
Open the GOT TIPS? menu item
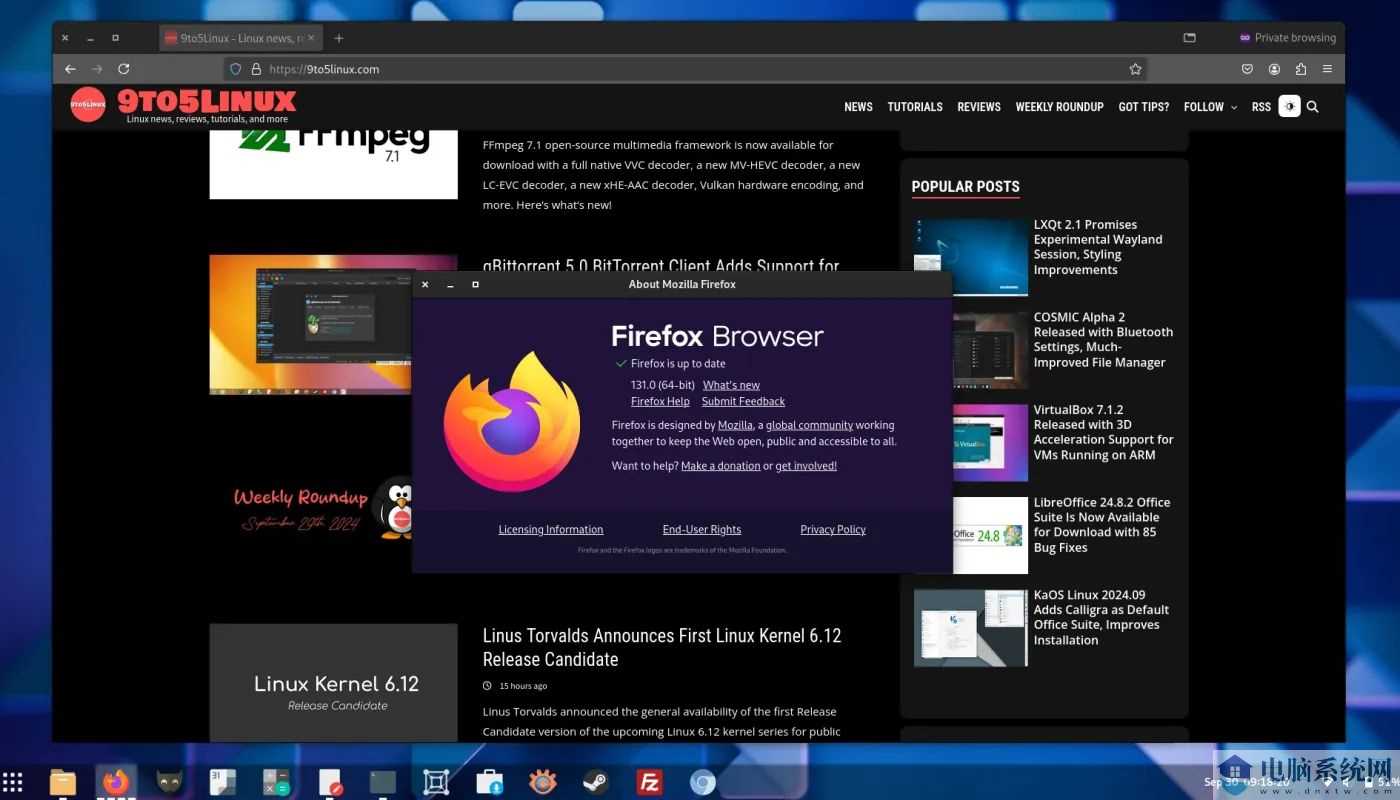point(1143,106)
